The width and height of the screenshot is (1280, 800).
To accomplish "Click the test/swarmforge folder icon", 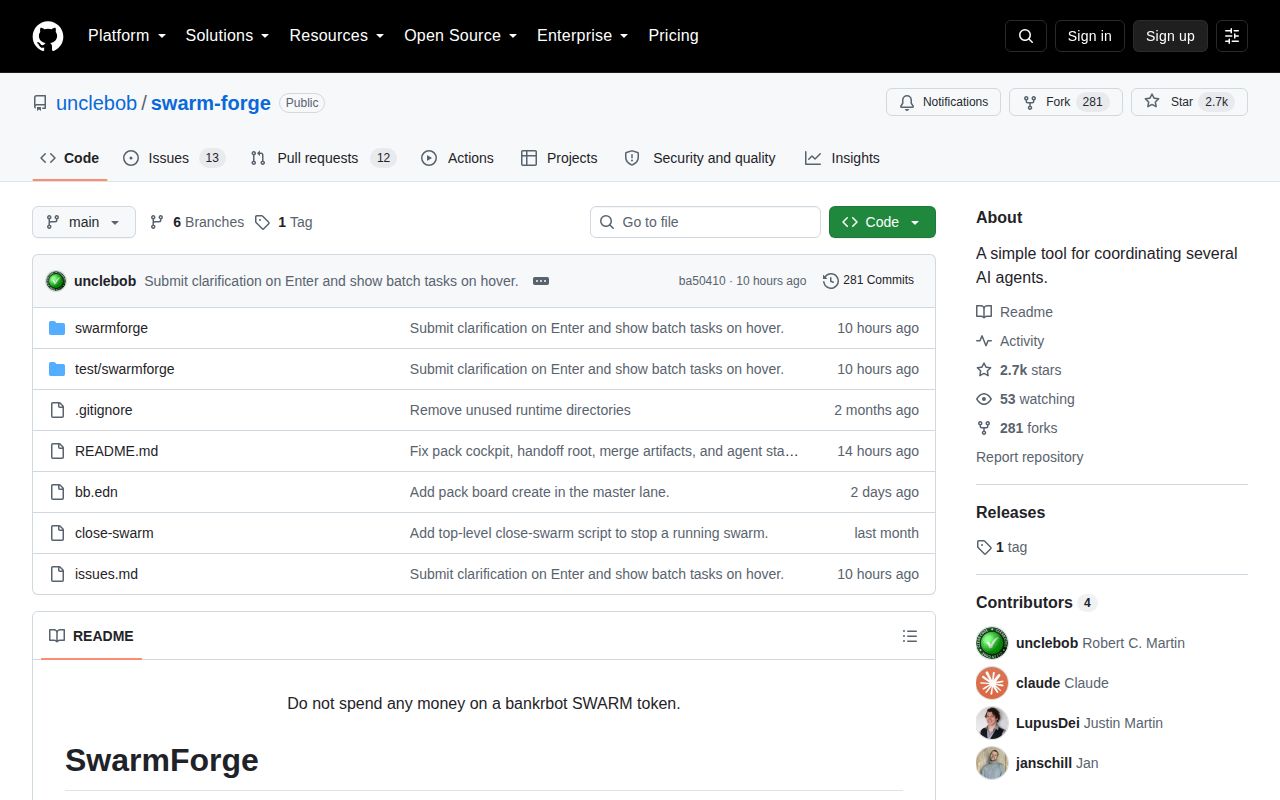I will coord(57,369).
